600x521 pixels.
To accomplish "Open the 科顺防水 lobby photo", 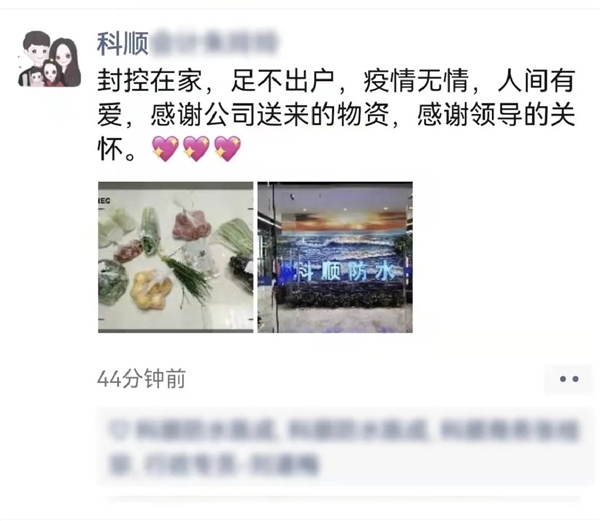I will click(x=335, y=257).
